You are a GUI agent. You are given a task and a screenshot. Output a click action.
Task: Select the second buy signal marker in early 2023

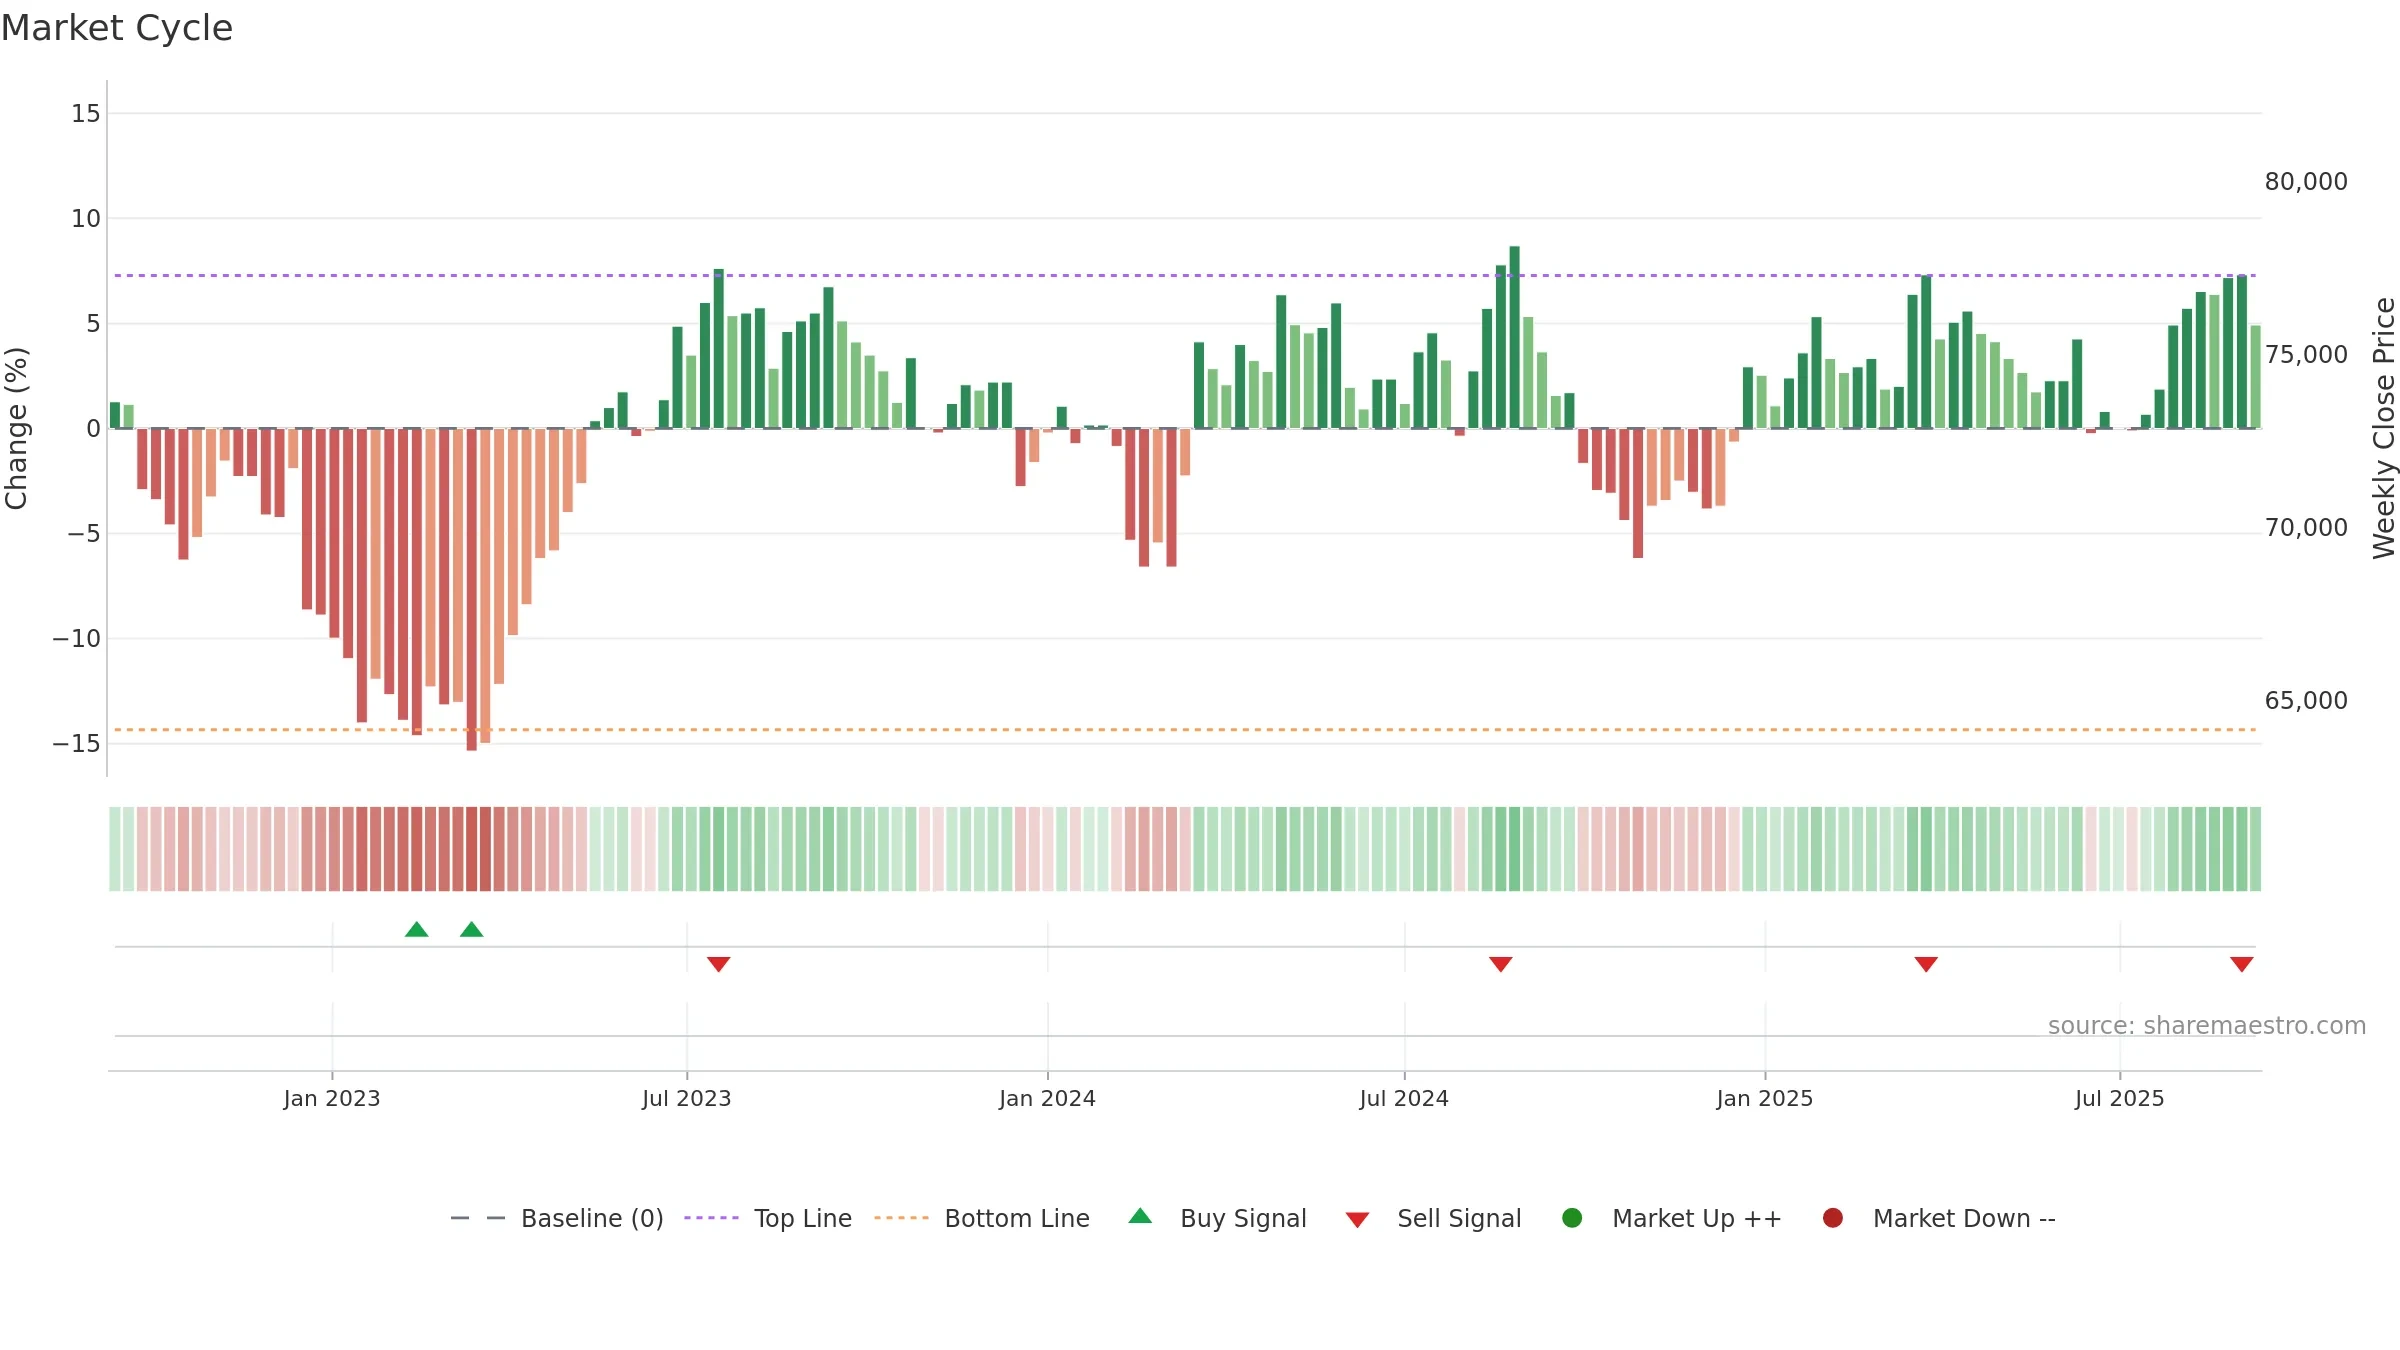point(472,929)
